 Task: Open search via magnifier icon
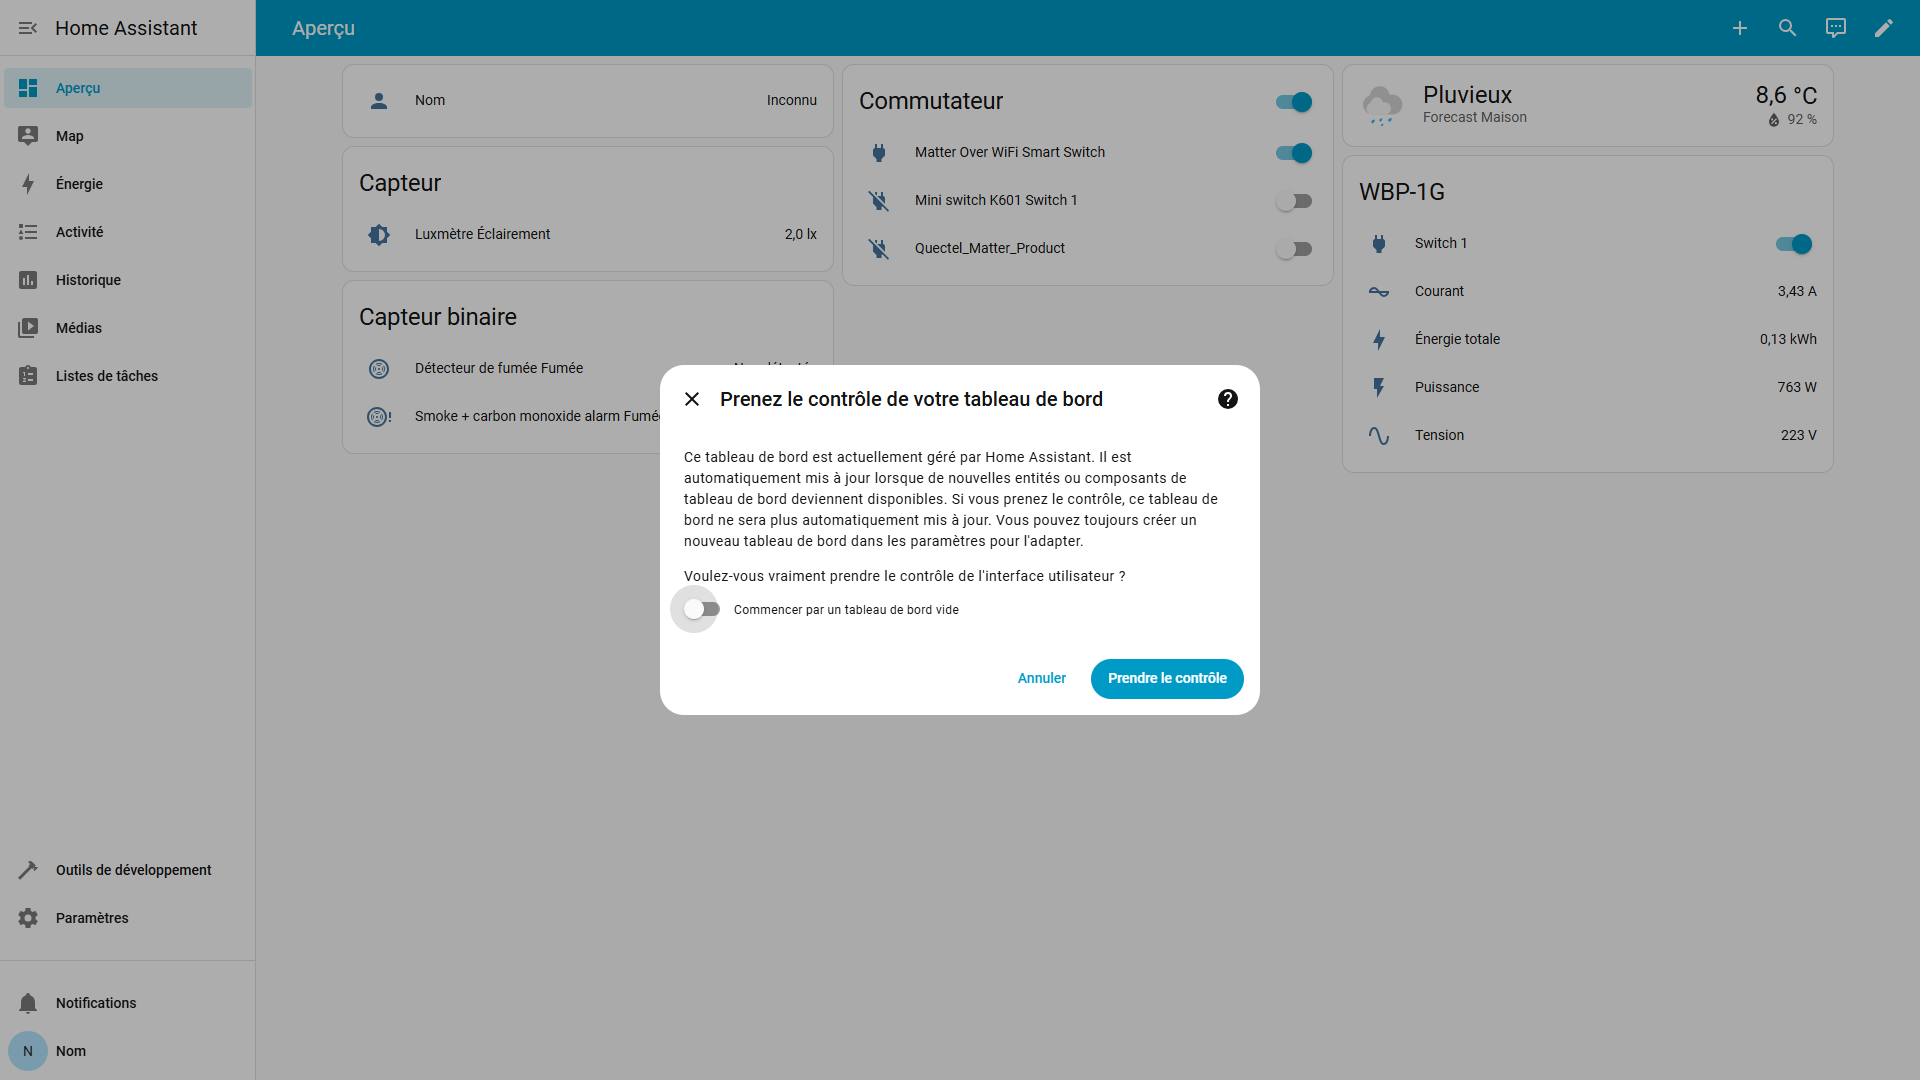click(x=1787, y=28)
